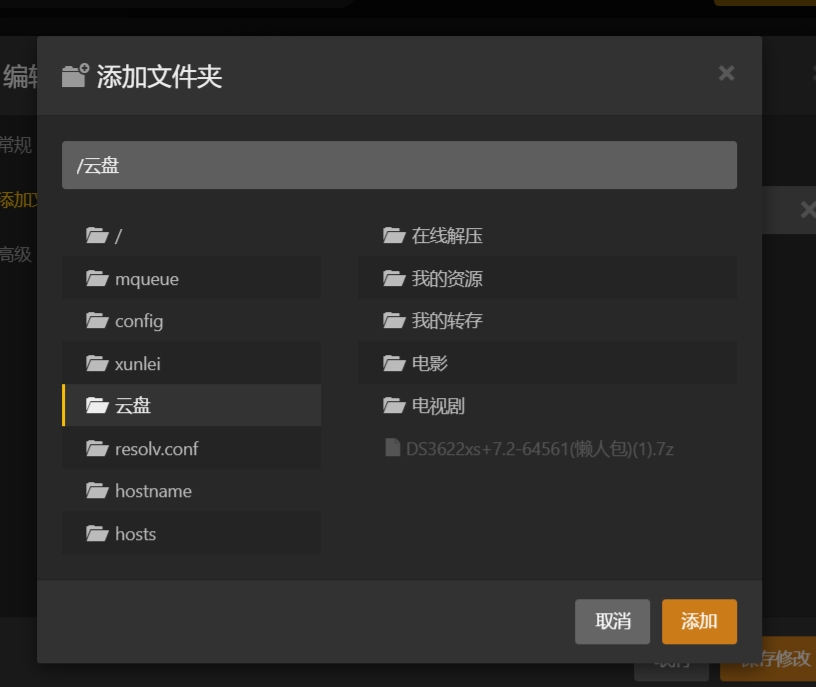Click the root slash folder icon
Image resolution: width=816 pixels, height=687 pixels.
(x=97, y=236)
